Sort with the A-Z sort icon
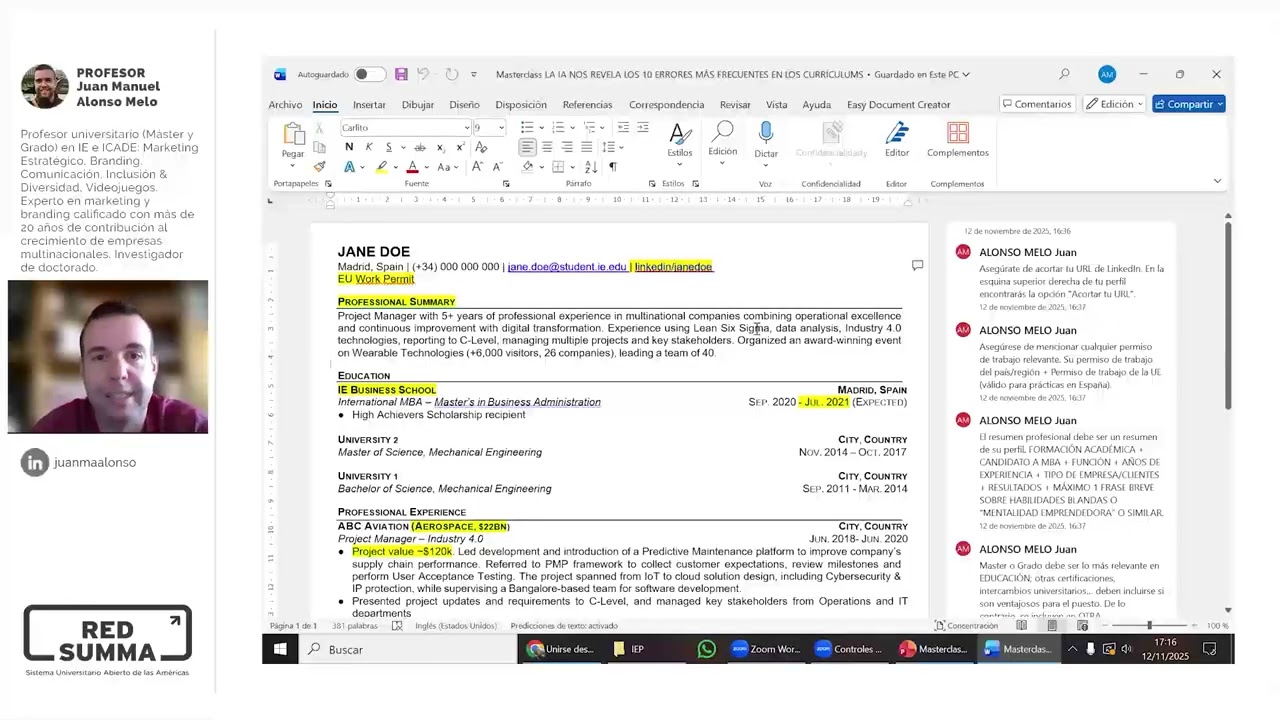The width and height of the screenshot is (1280, 720). pos(590,167)
